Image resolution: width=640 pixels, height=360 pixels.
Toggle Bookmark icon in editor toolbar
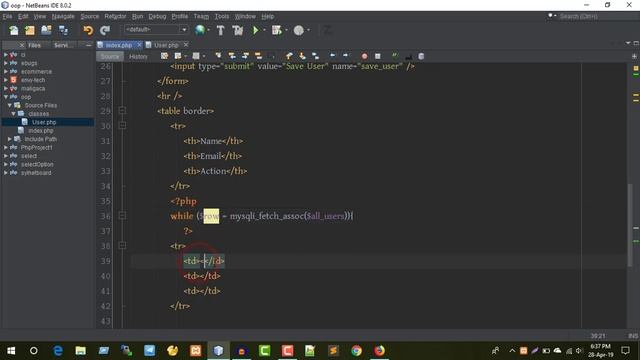coord(316,56)
